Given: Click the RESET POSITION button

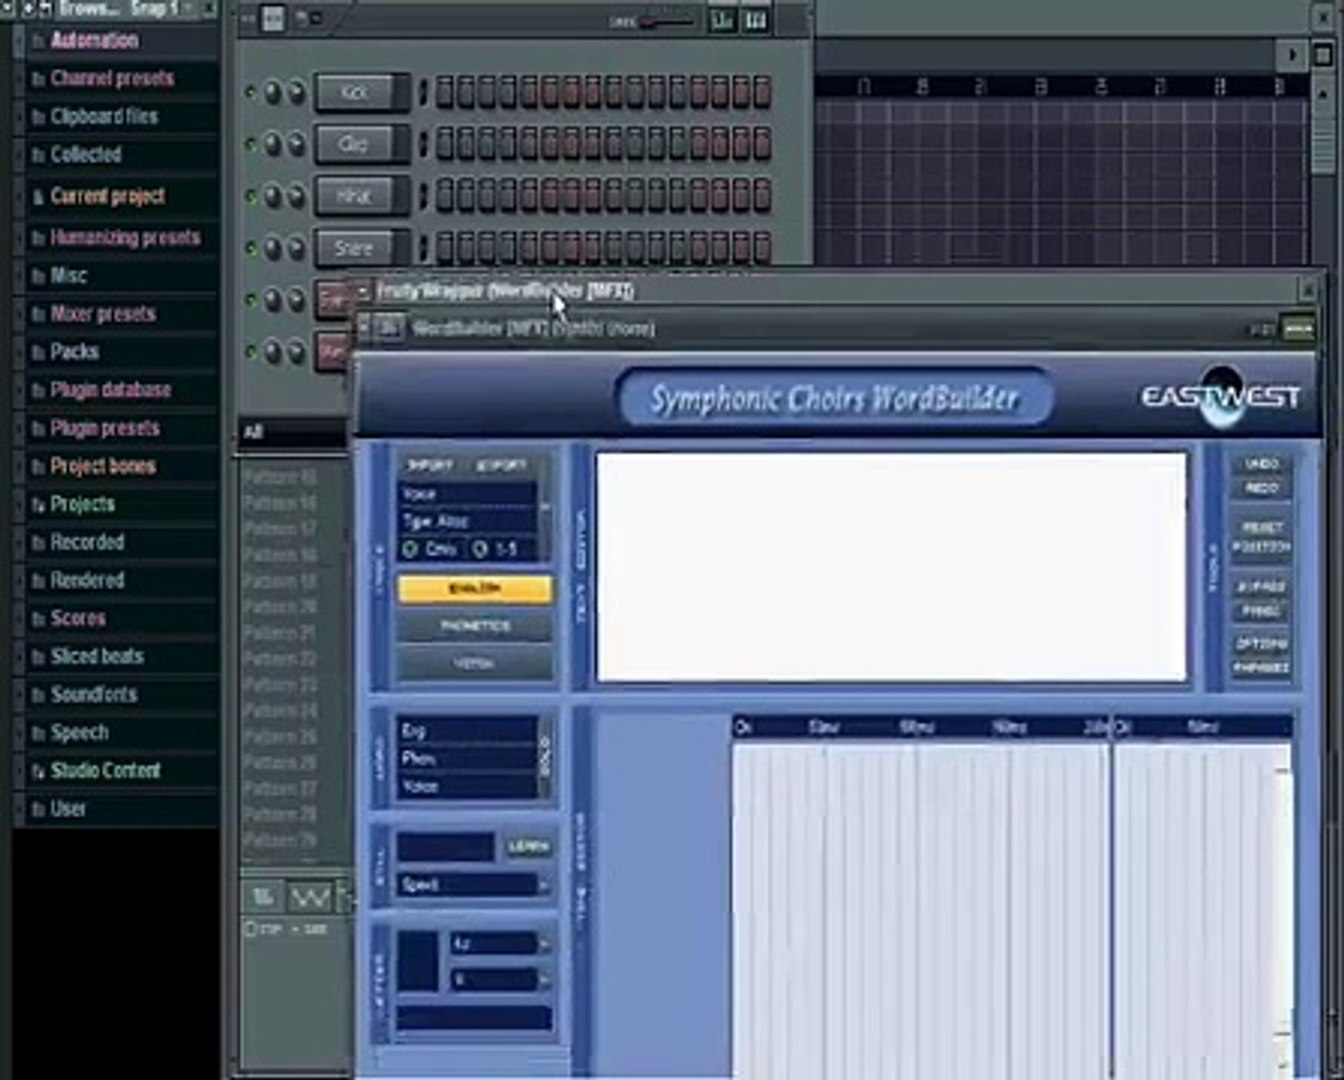Looking at the screenshot, I should point(1262,537).
